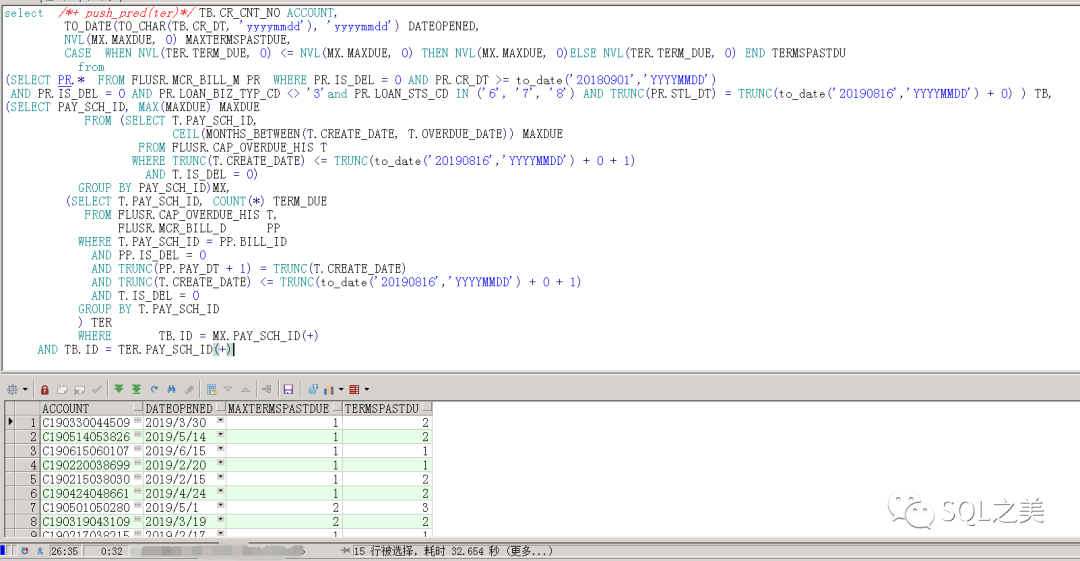This screenshot has height=561, width=1080.
Task: Click the MAXTERMSPASTDUE column header
Action: click(x=284, y=408)
